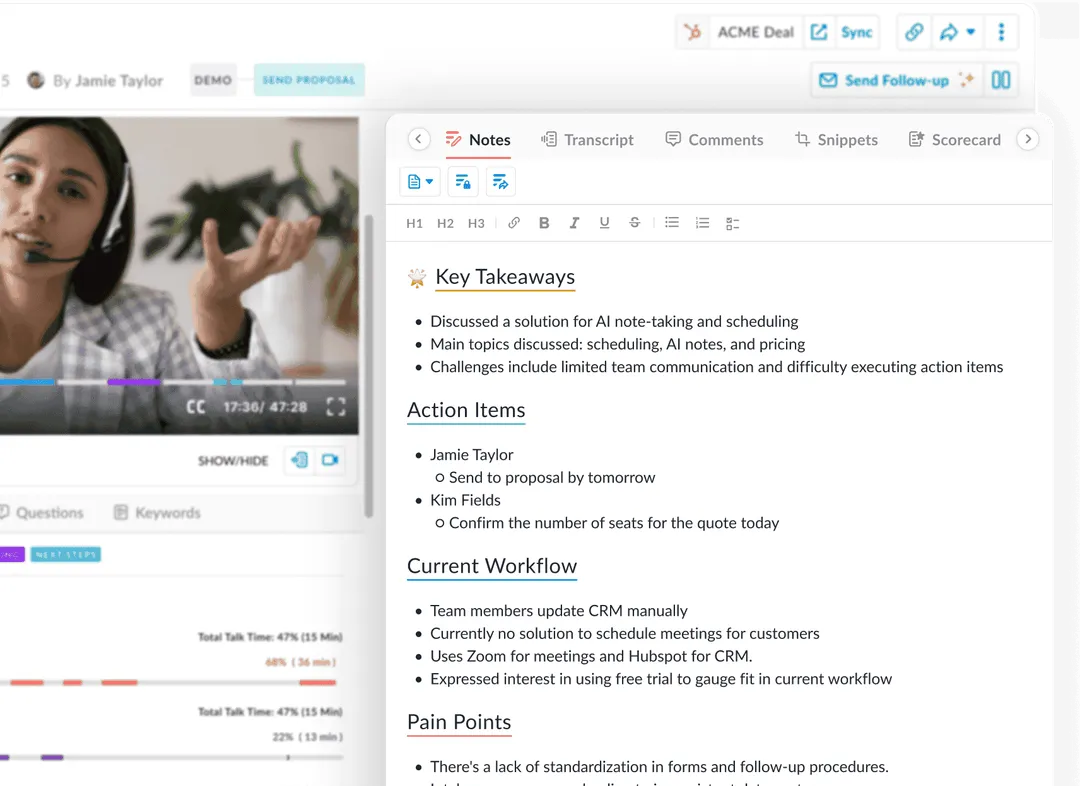The height and width of the screenshot is (786, 1080).
Task: Click the red talk-time track bar
Action: [x=172, y=683]
